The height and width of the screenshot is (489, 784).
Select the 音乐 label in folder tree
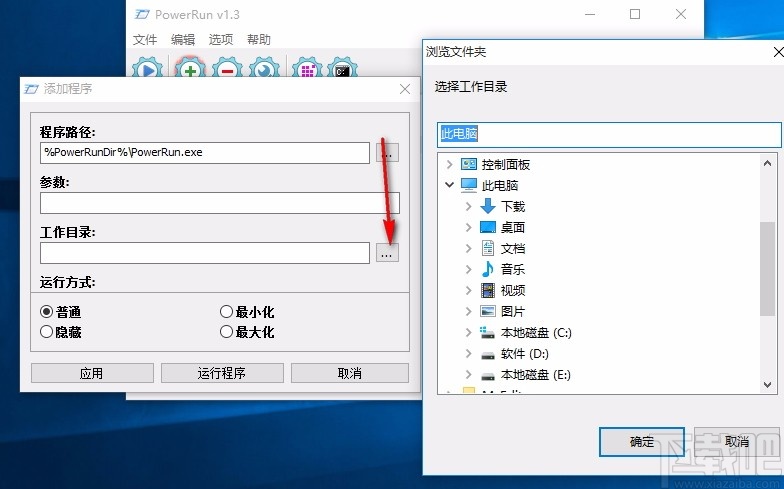click(x=513, y=270)
